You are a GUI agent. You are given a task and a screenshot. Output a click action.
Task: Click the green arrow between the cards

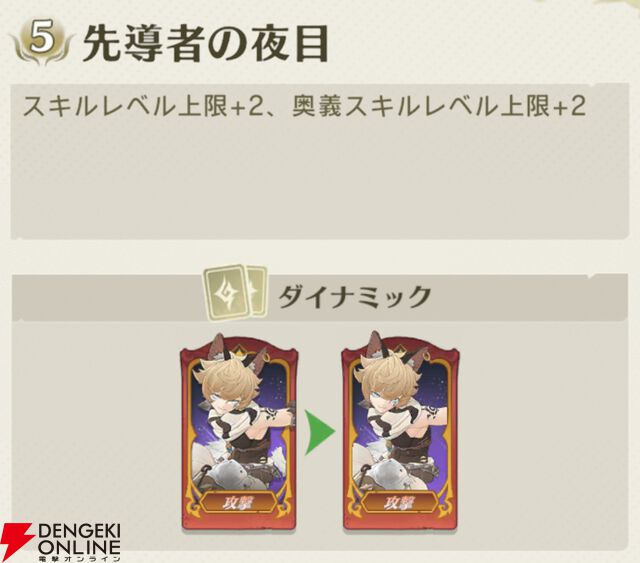320,432
